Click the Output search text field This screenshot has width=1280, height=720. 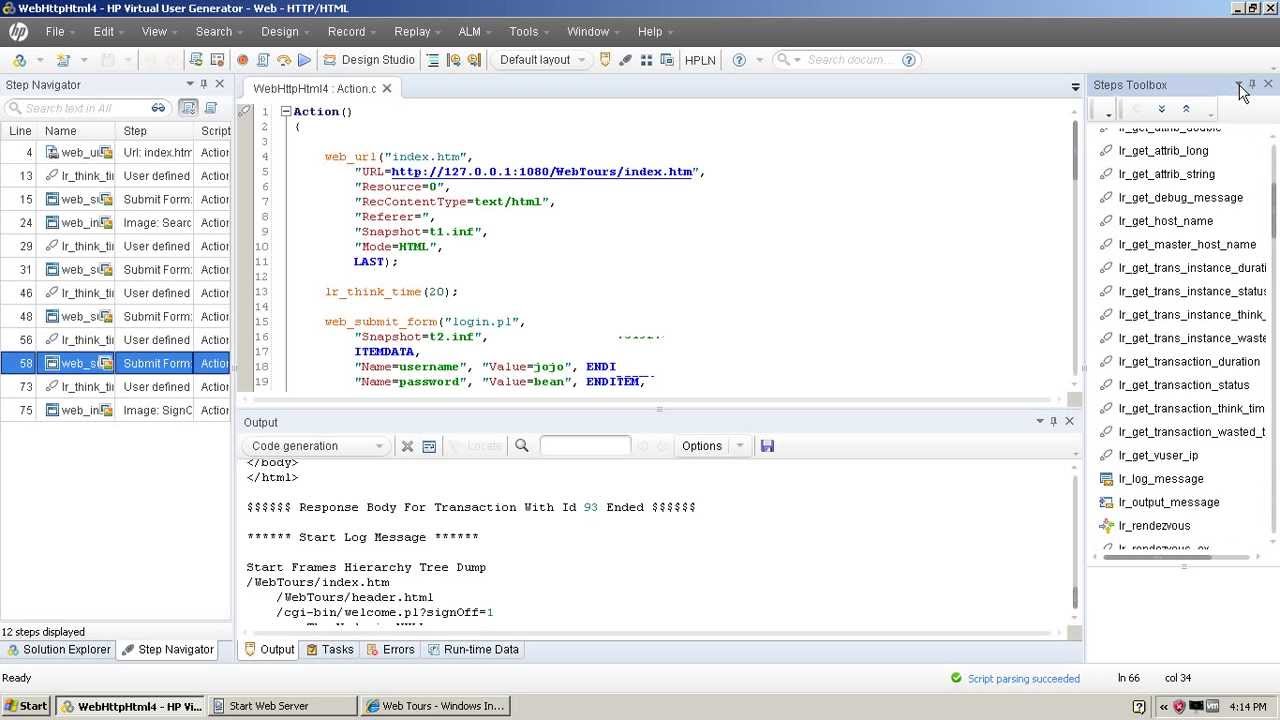(x=585, y=446)
